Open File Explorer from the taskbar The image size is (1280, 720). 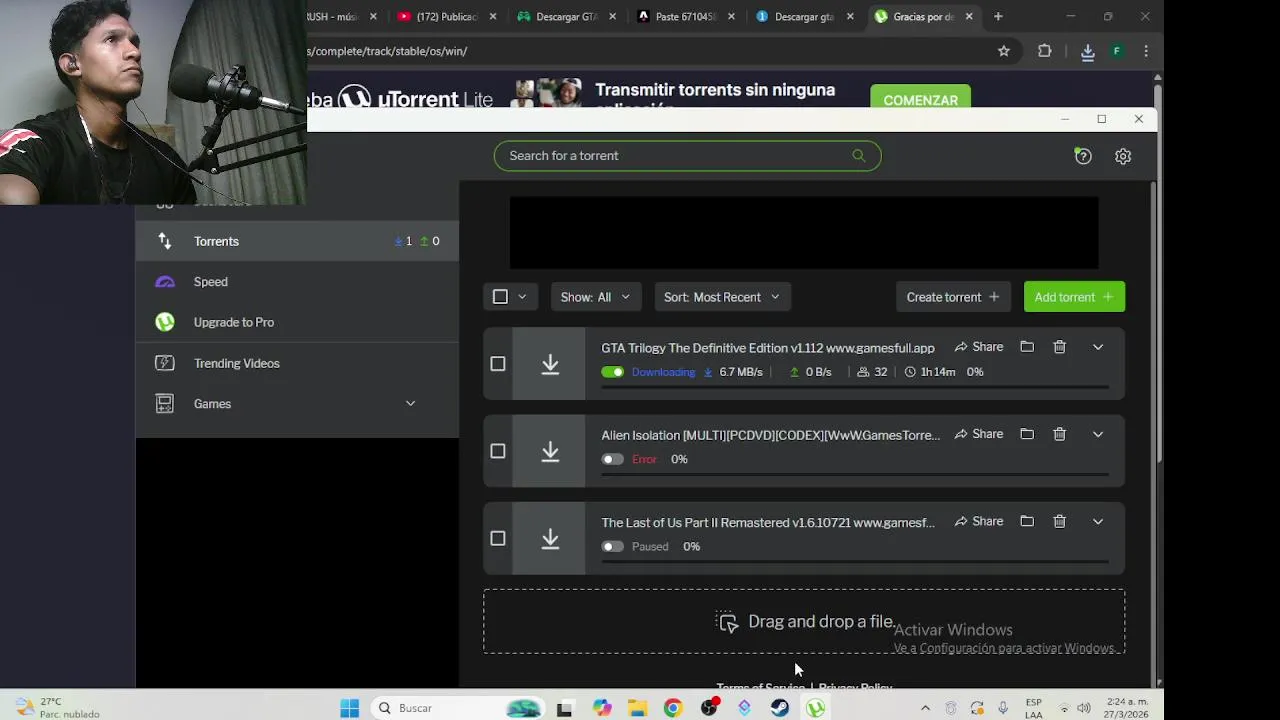pyautogui.click(x=637, y=708)
